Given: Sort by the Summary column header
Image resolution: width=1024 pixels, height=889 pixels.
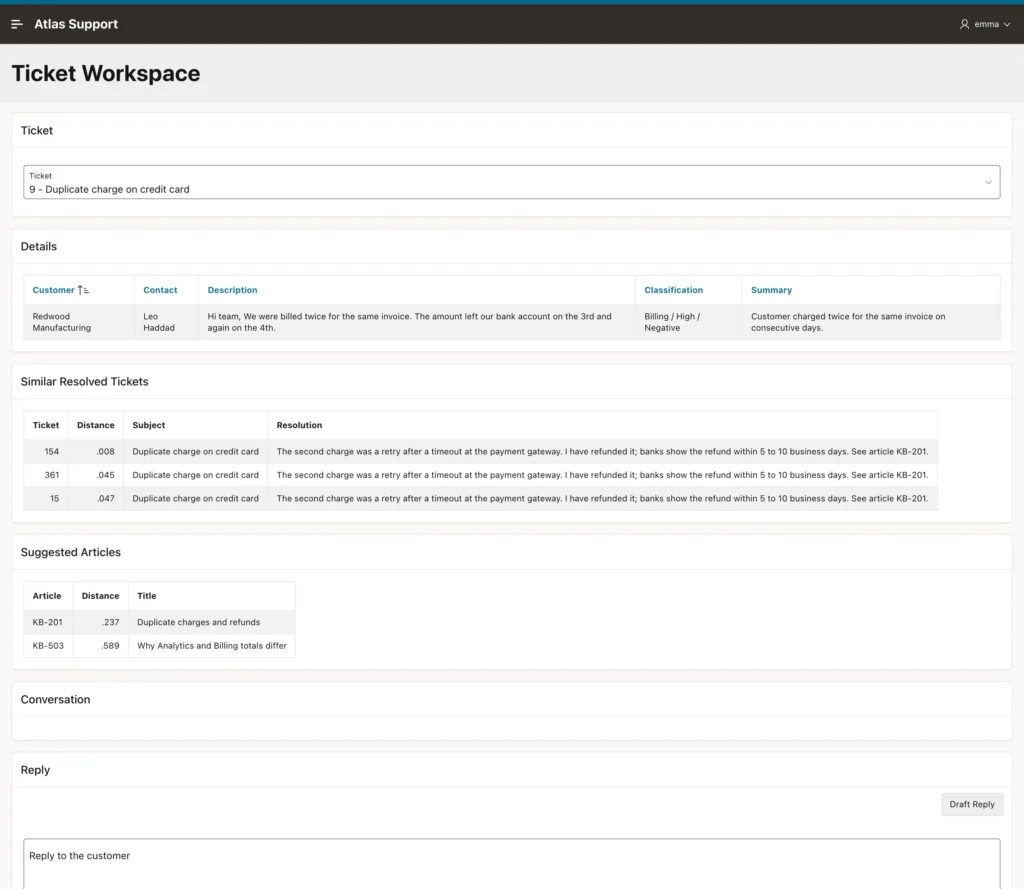Looking at the screenshot, I should (771, 290).
